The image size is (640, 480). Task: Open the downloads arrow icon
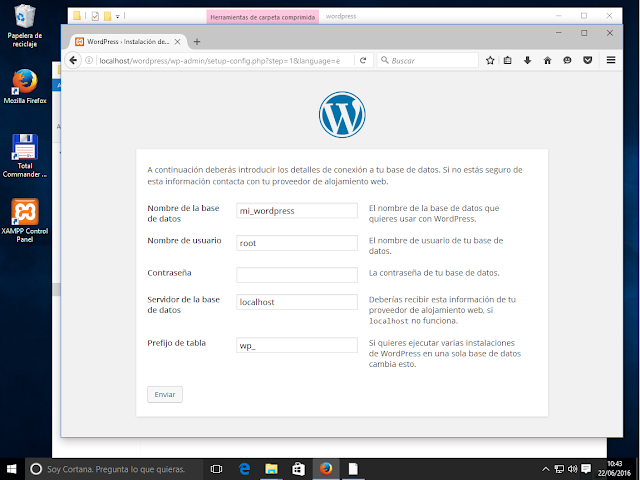[x=527, y=60]
